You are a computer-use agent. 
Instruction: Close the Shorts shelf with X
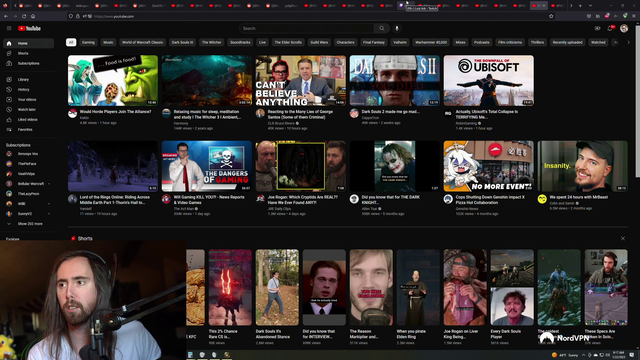(x=623, y=238)
